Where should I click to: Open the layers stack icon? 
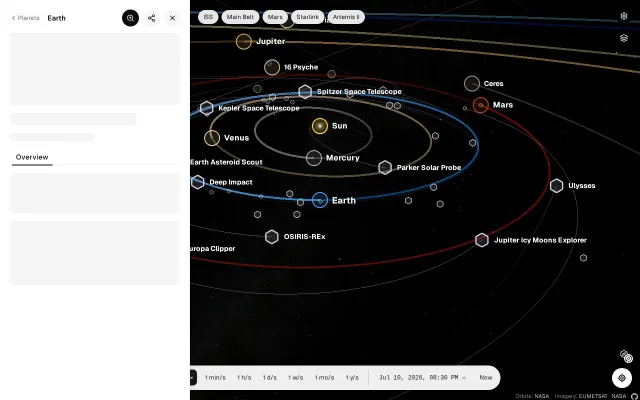tap(624, 38)
